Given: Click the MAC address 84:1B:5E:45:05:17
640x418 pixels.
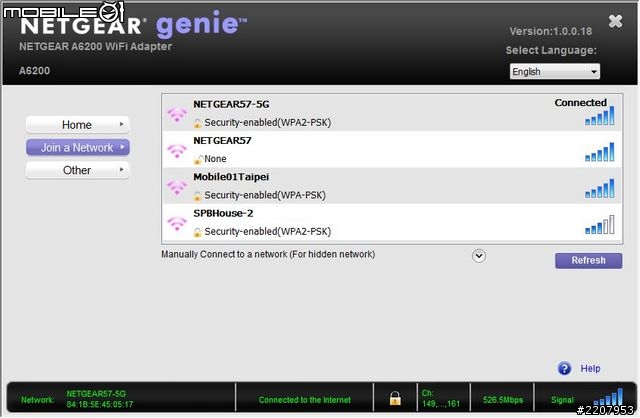Looking at the screenshot, I should 100,404.
